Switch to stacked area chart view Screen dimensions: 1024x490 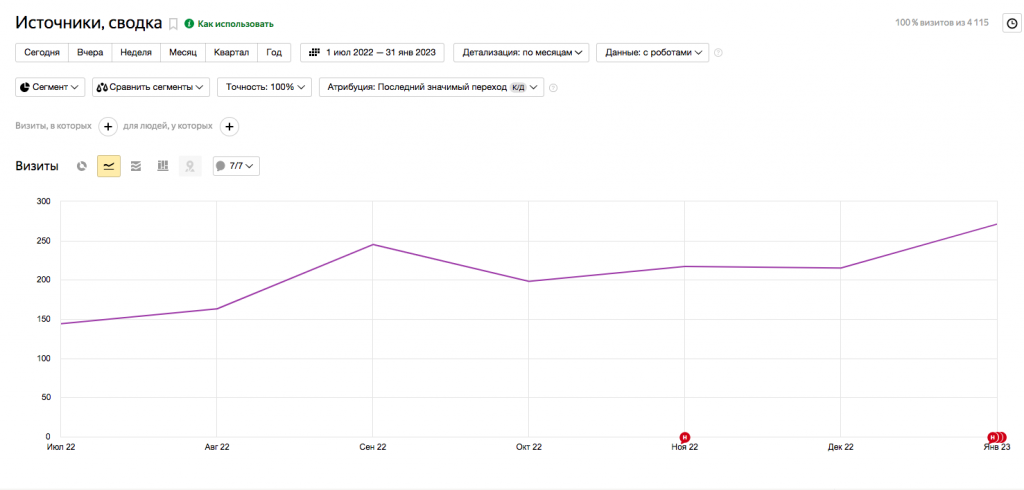point(136,166)
